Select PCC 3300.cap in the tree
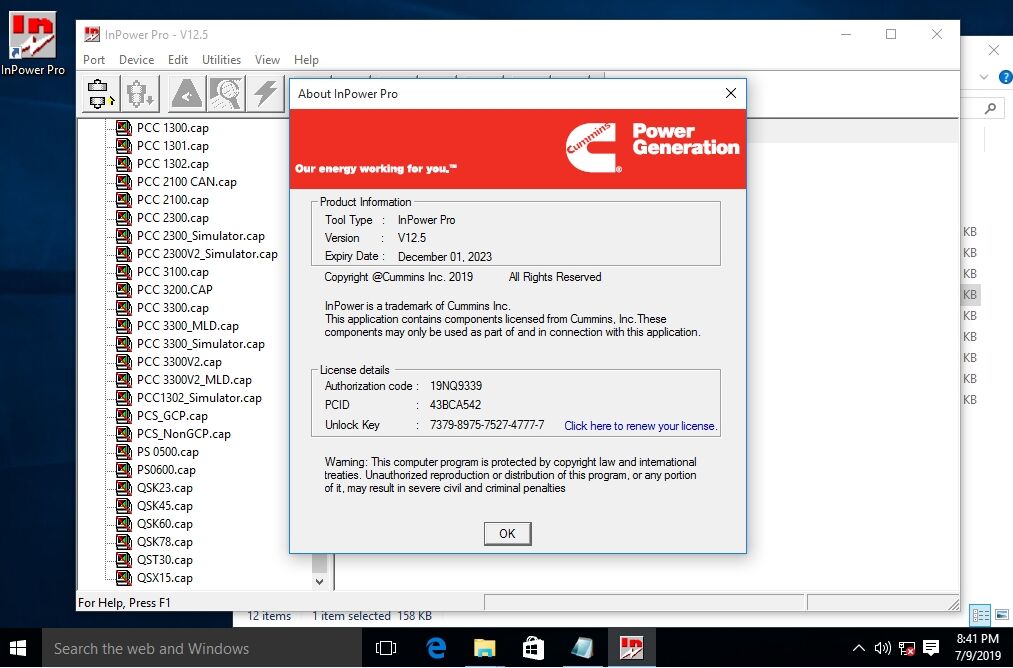Image resolution: width=1013 pixels, height=668 pixels. 172,308
